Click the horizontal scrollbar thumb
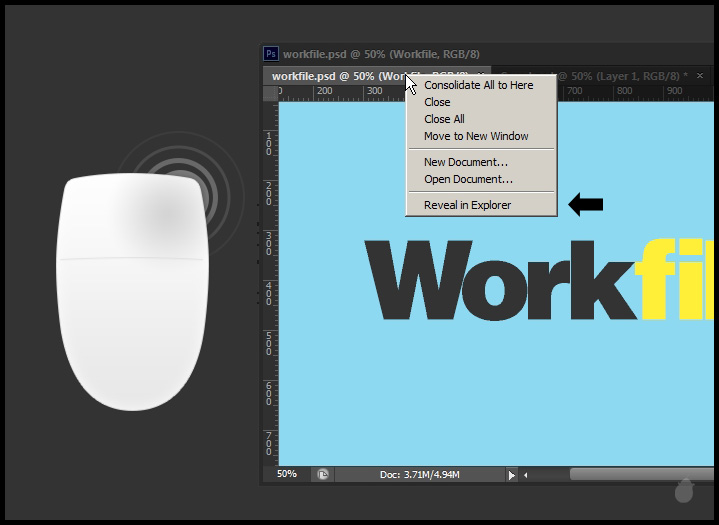Image resolution: width=719 pixels, height=525 pixels. [x=640, y=475]
